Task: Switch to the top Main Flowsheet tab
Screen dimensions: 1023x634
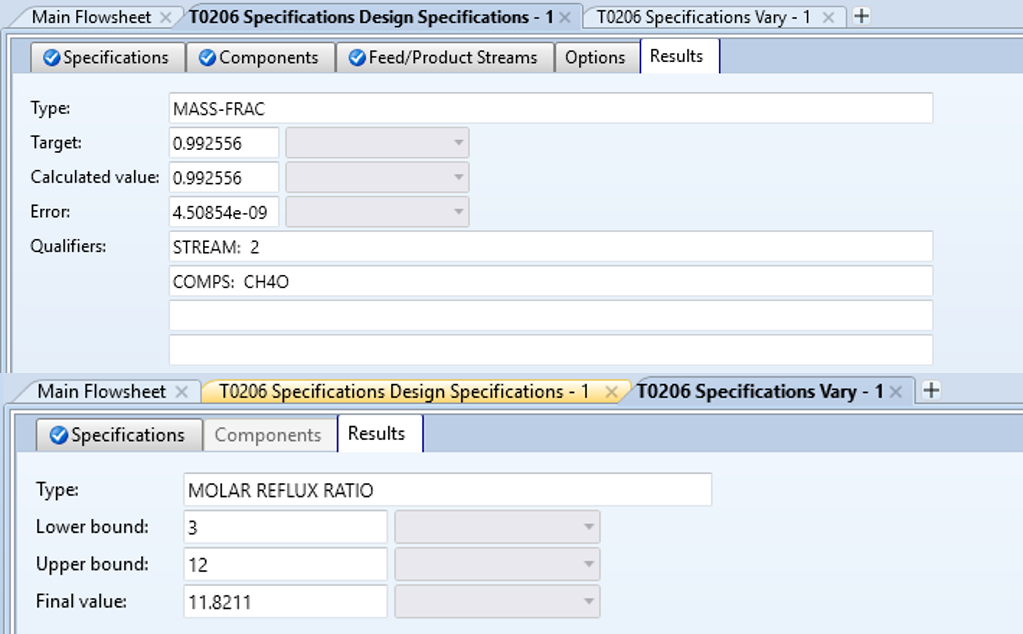Action: 90,17
